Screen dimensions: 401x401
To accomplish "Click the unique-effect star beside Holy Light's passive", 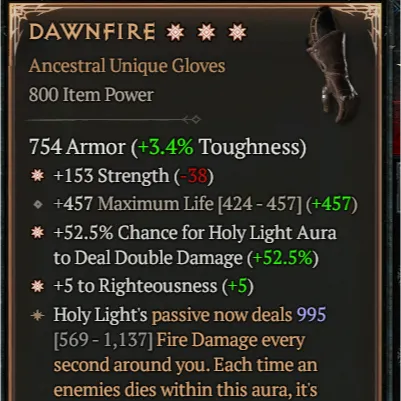I will point(37,315).
